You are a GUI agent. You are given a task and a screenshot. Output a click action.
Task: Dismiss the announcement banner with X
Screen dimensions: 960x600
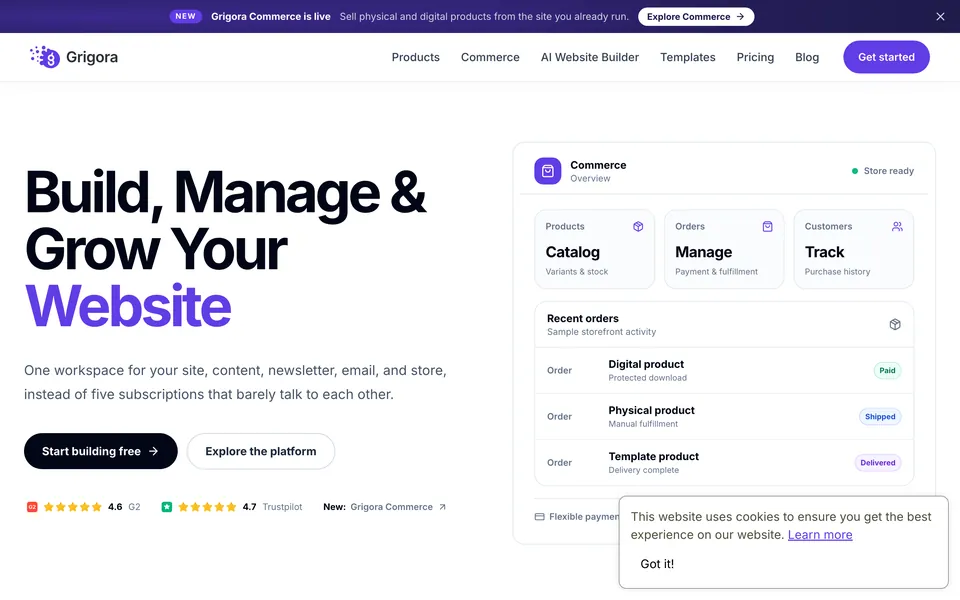(x=940, y=17)
